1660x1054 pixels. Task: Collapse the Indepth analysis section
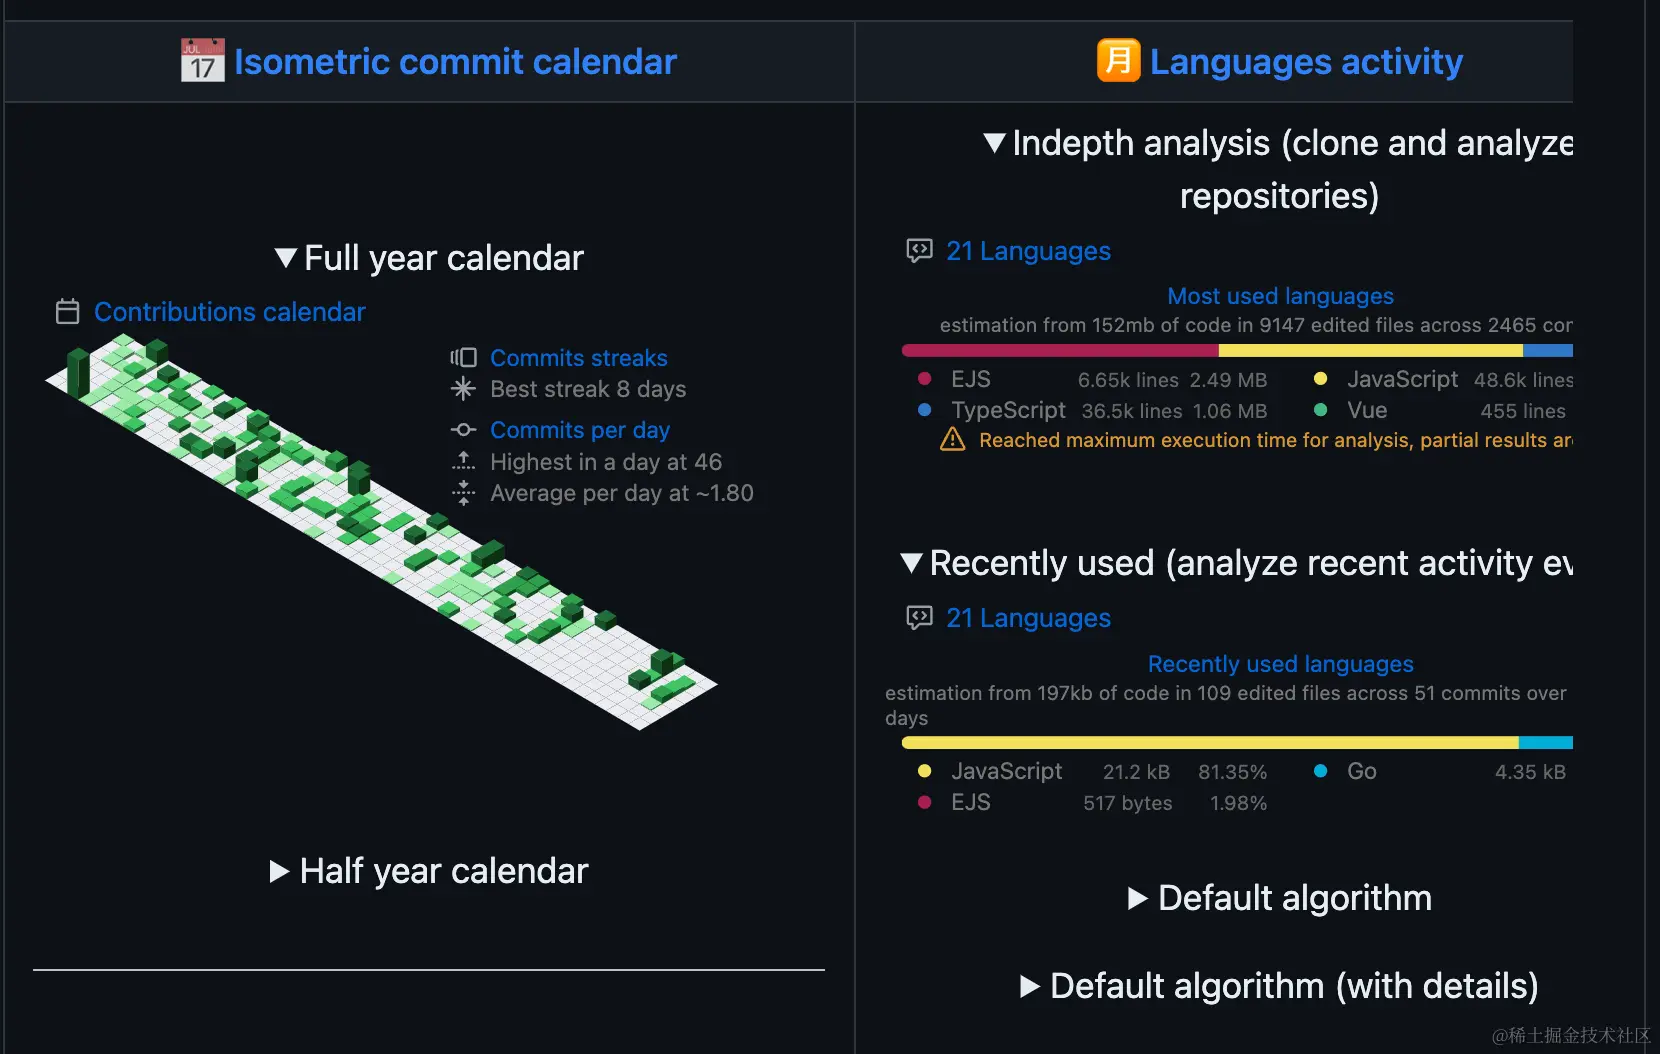coord(994,143)
